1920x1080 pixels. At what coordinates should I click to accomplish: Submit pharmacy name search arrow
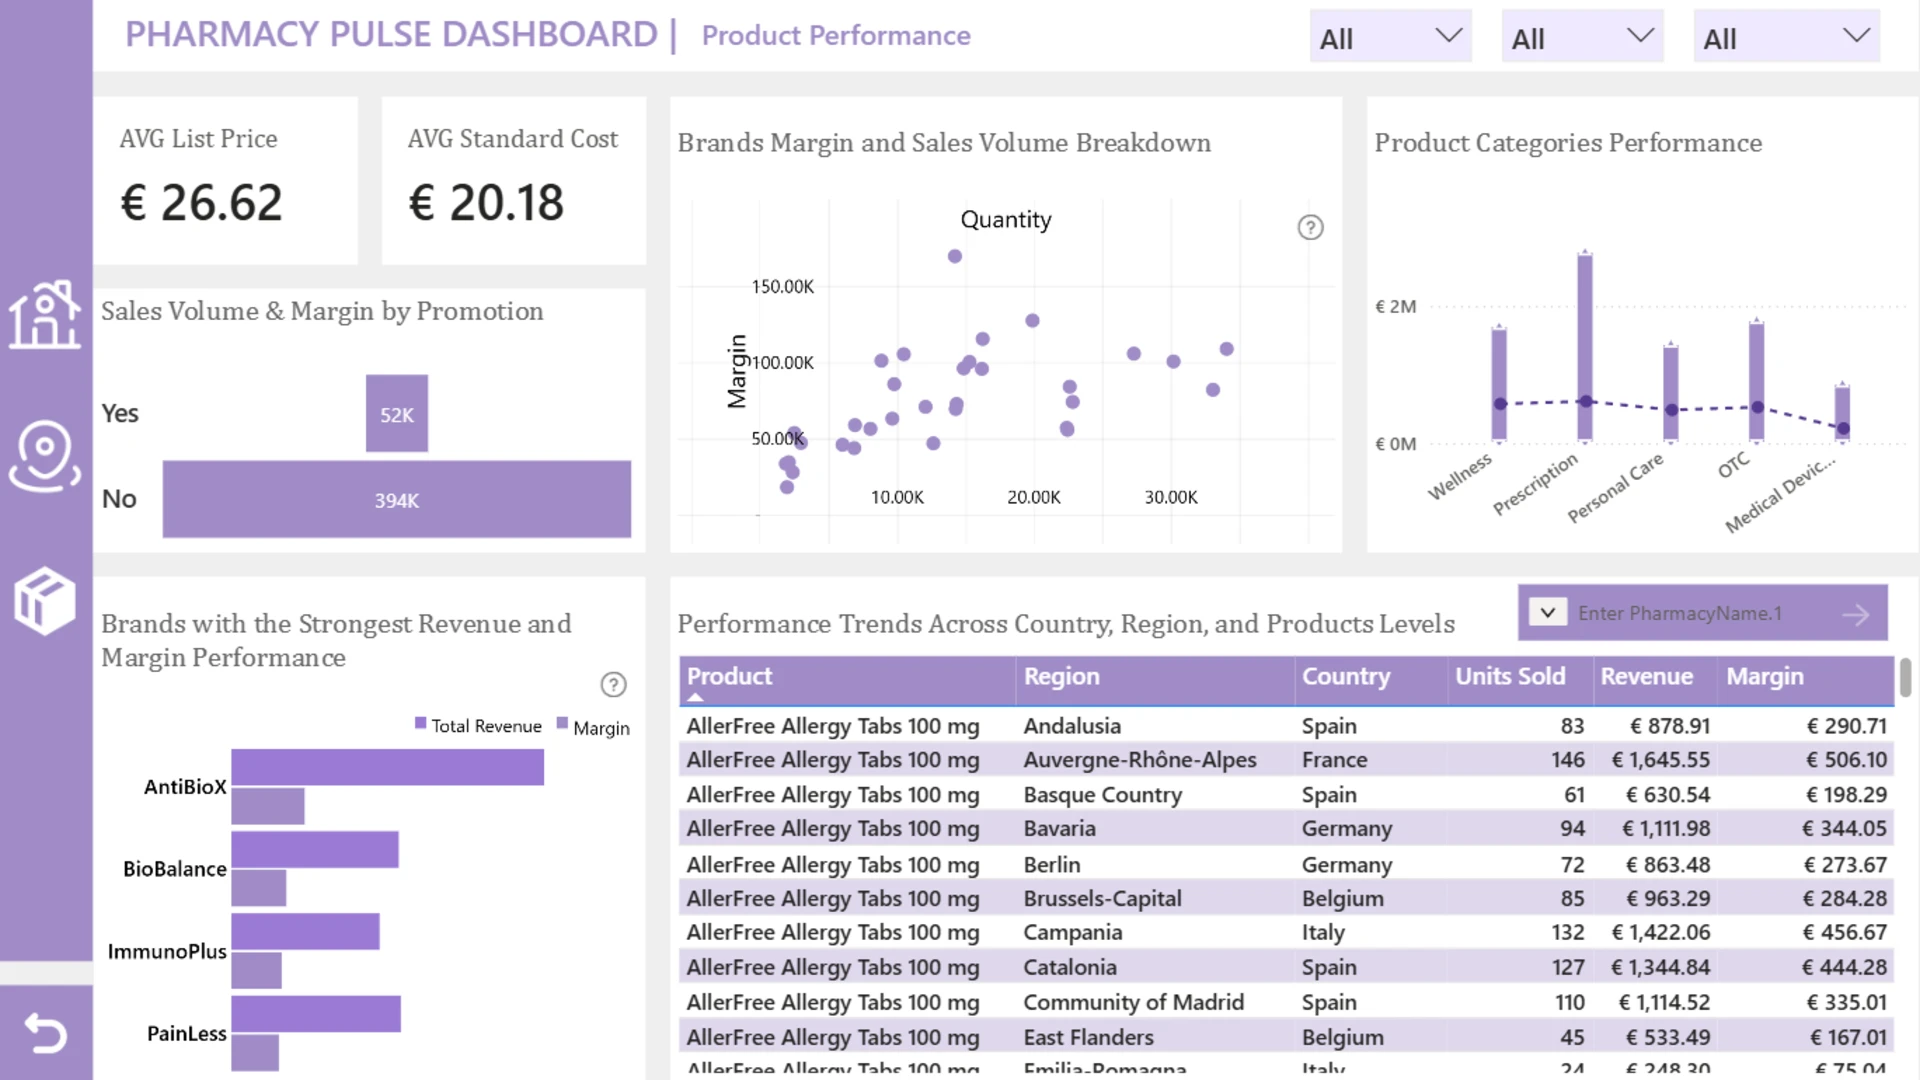point(1856,614)
